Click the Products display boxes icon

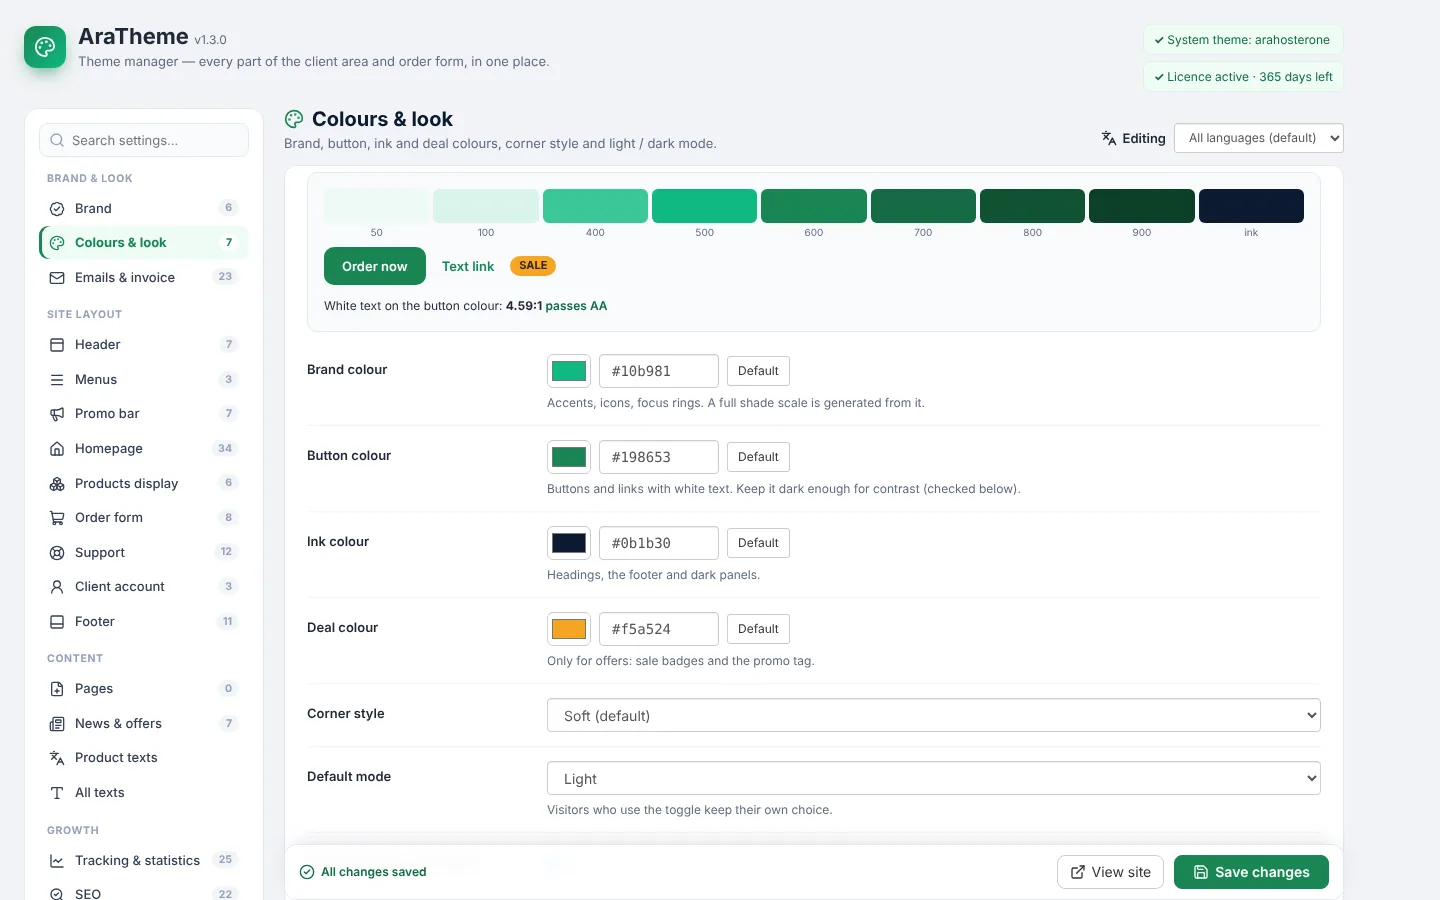click(57, 484)
